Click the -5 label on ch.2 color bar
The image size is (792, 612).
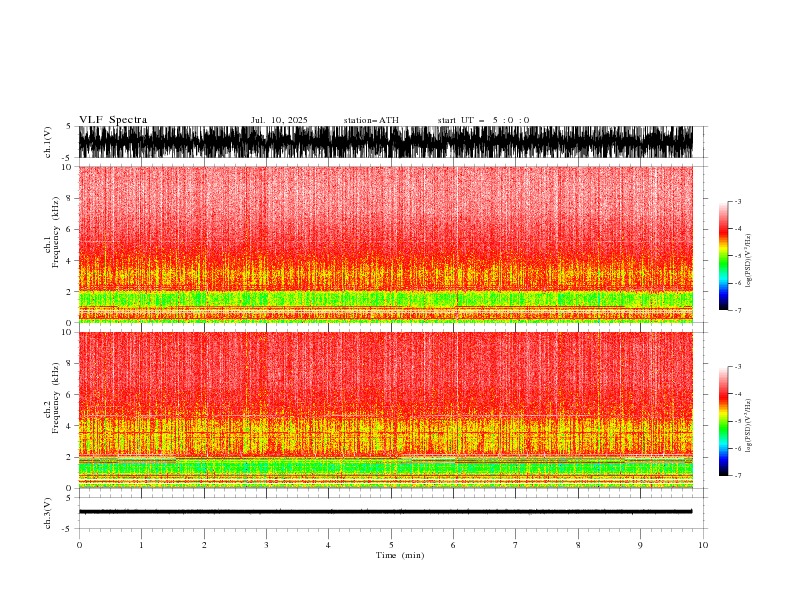click(x=738, y=421)
